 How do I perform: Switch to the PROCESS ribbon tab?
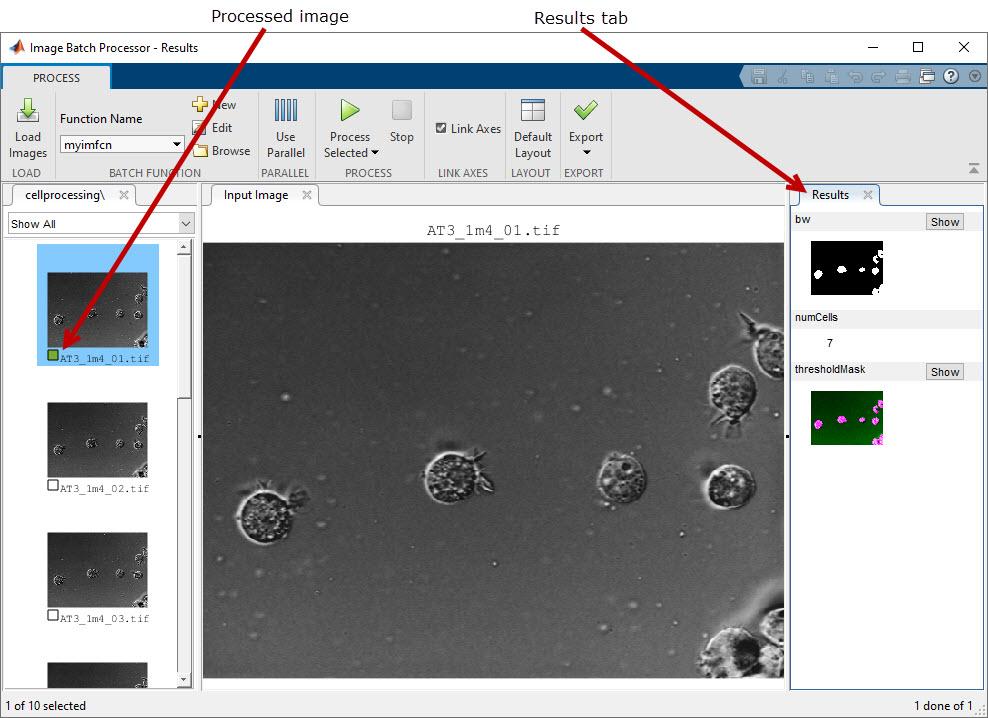tap(56, 78)
